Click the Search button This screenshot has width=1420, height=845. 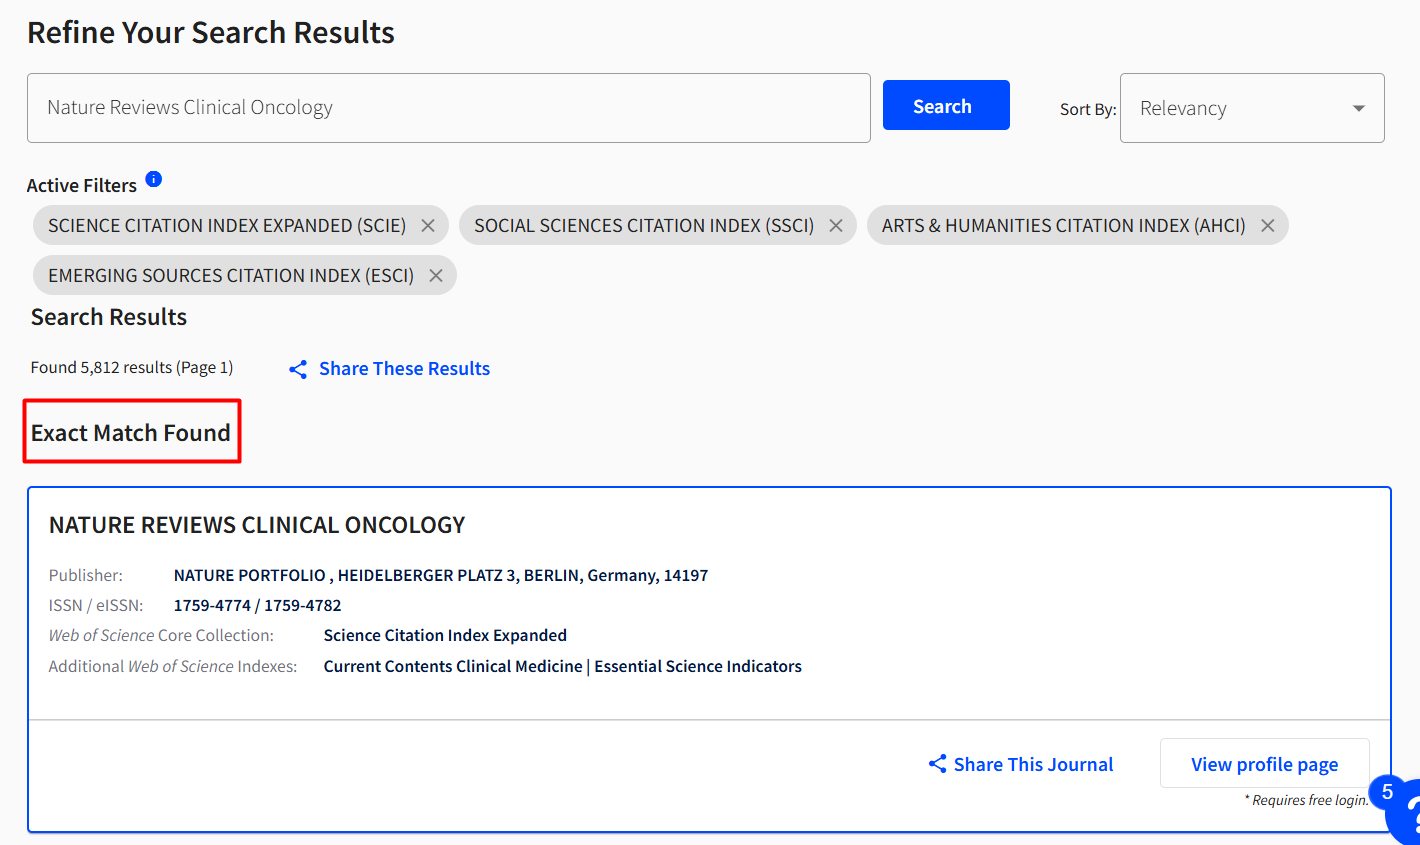point(945,104)
